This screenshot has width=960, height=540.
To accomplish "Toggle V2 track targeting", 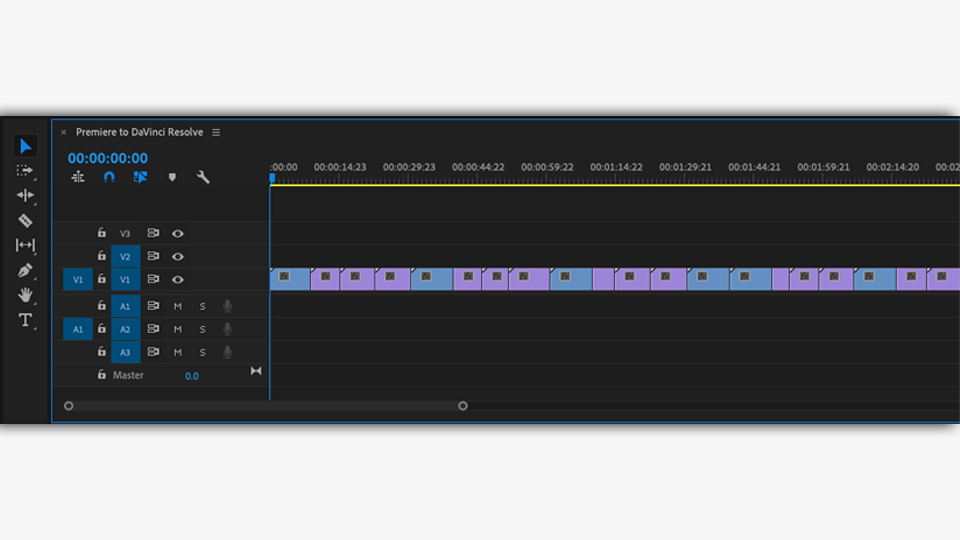I will coord(125,257).
